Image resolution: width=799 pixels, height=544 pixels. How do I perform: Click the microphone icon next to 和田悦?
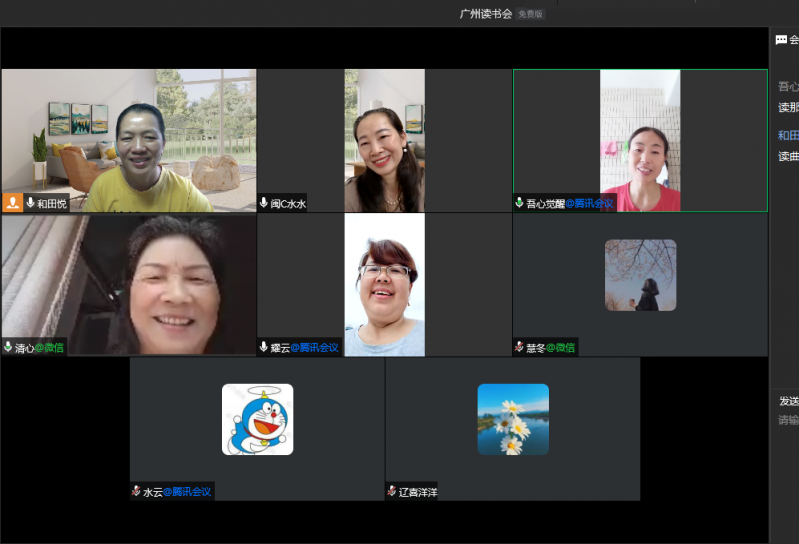[30, 203]
